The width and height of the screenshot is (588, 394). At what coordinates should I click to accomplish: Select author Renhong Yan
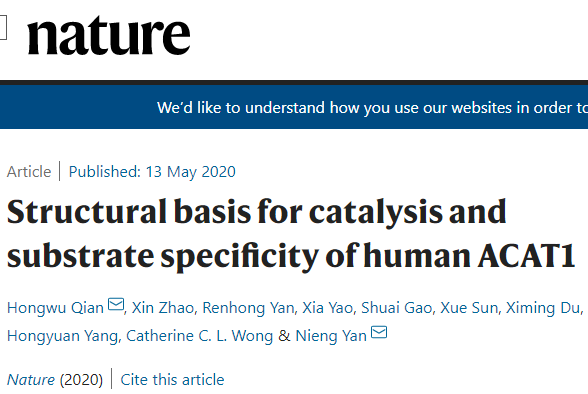click(248, 308)
